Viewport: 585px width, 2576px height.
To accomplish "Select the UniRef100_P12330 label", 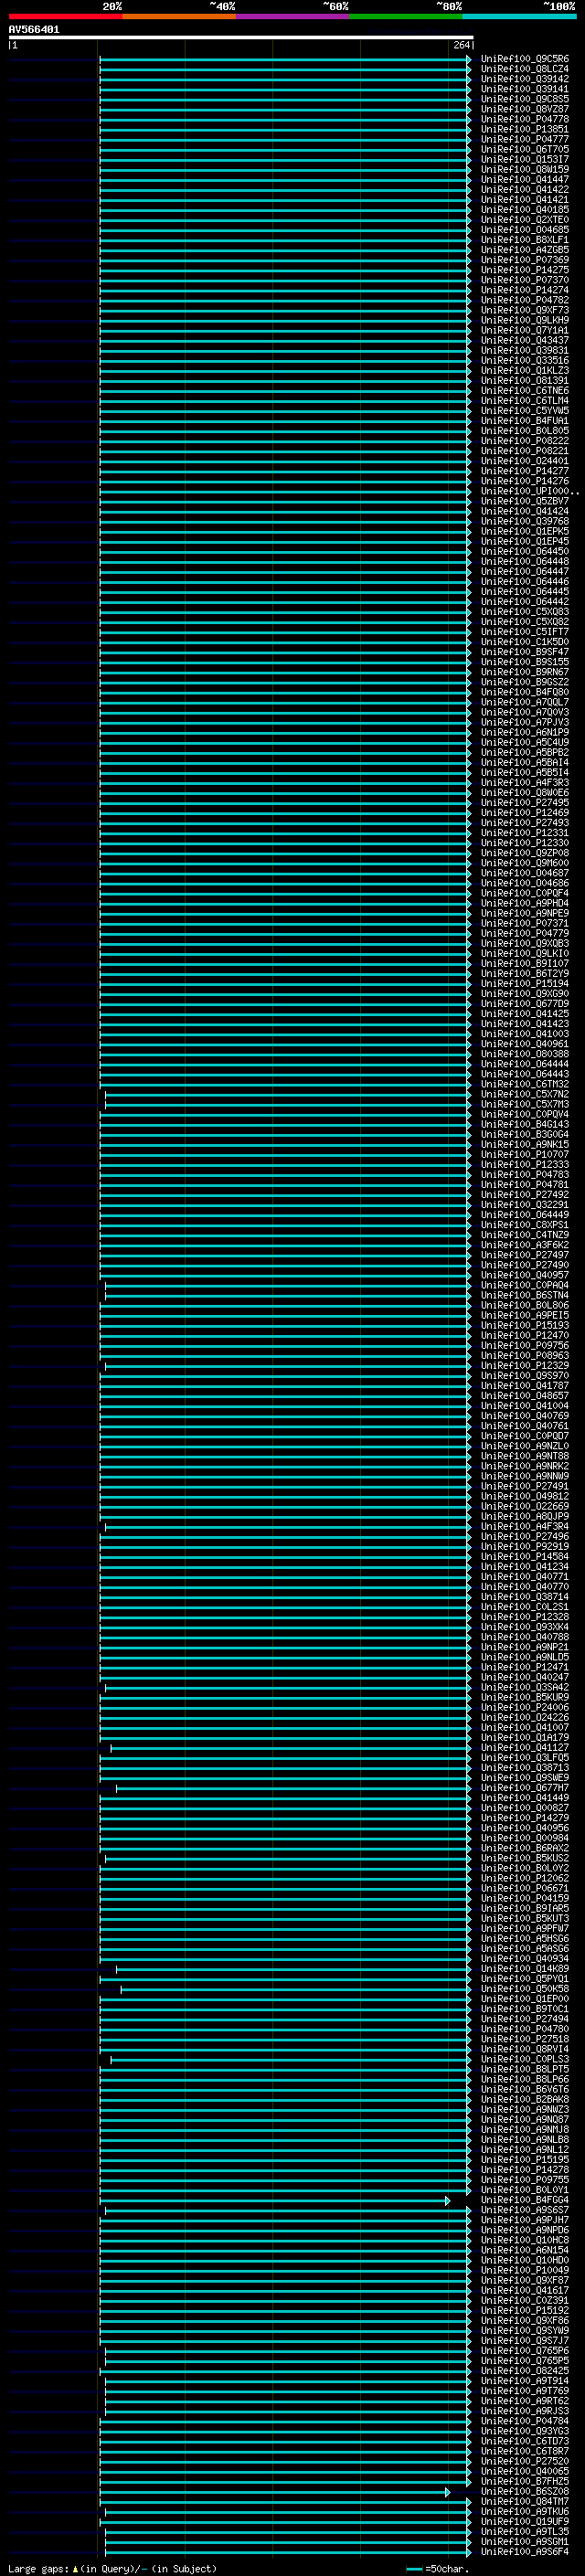I will 525,843.
